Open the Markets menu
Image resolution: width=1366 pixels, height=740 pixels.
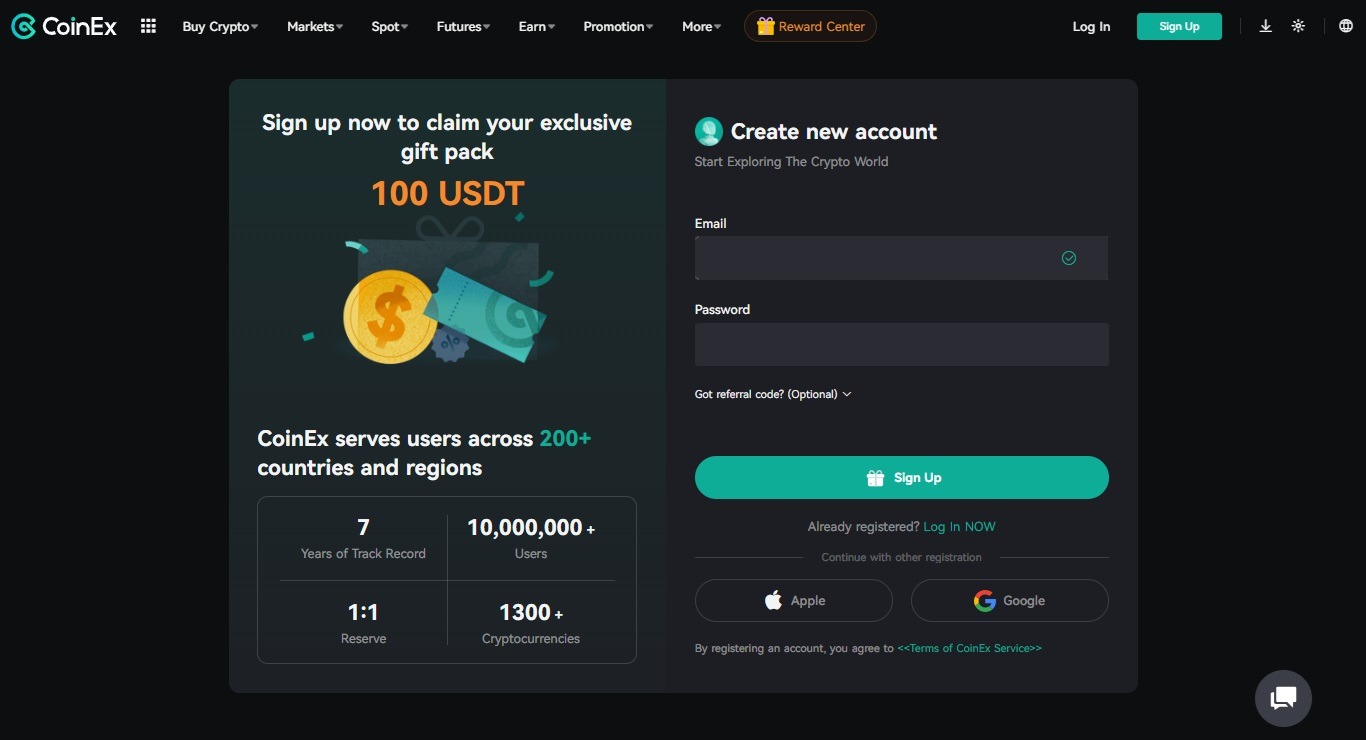(314, 27)
